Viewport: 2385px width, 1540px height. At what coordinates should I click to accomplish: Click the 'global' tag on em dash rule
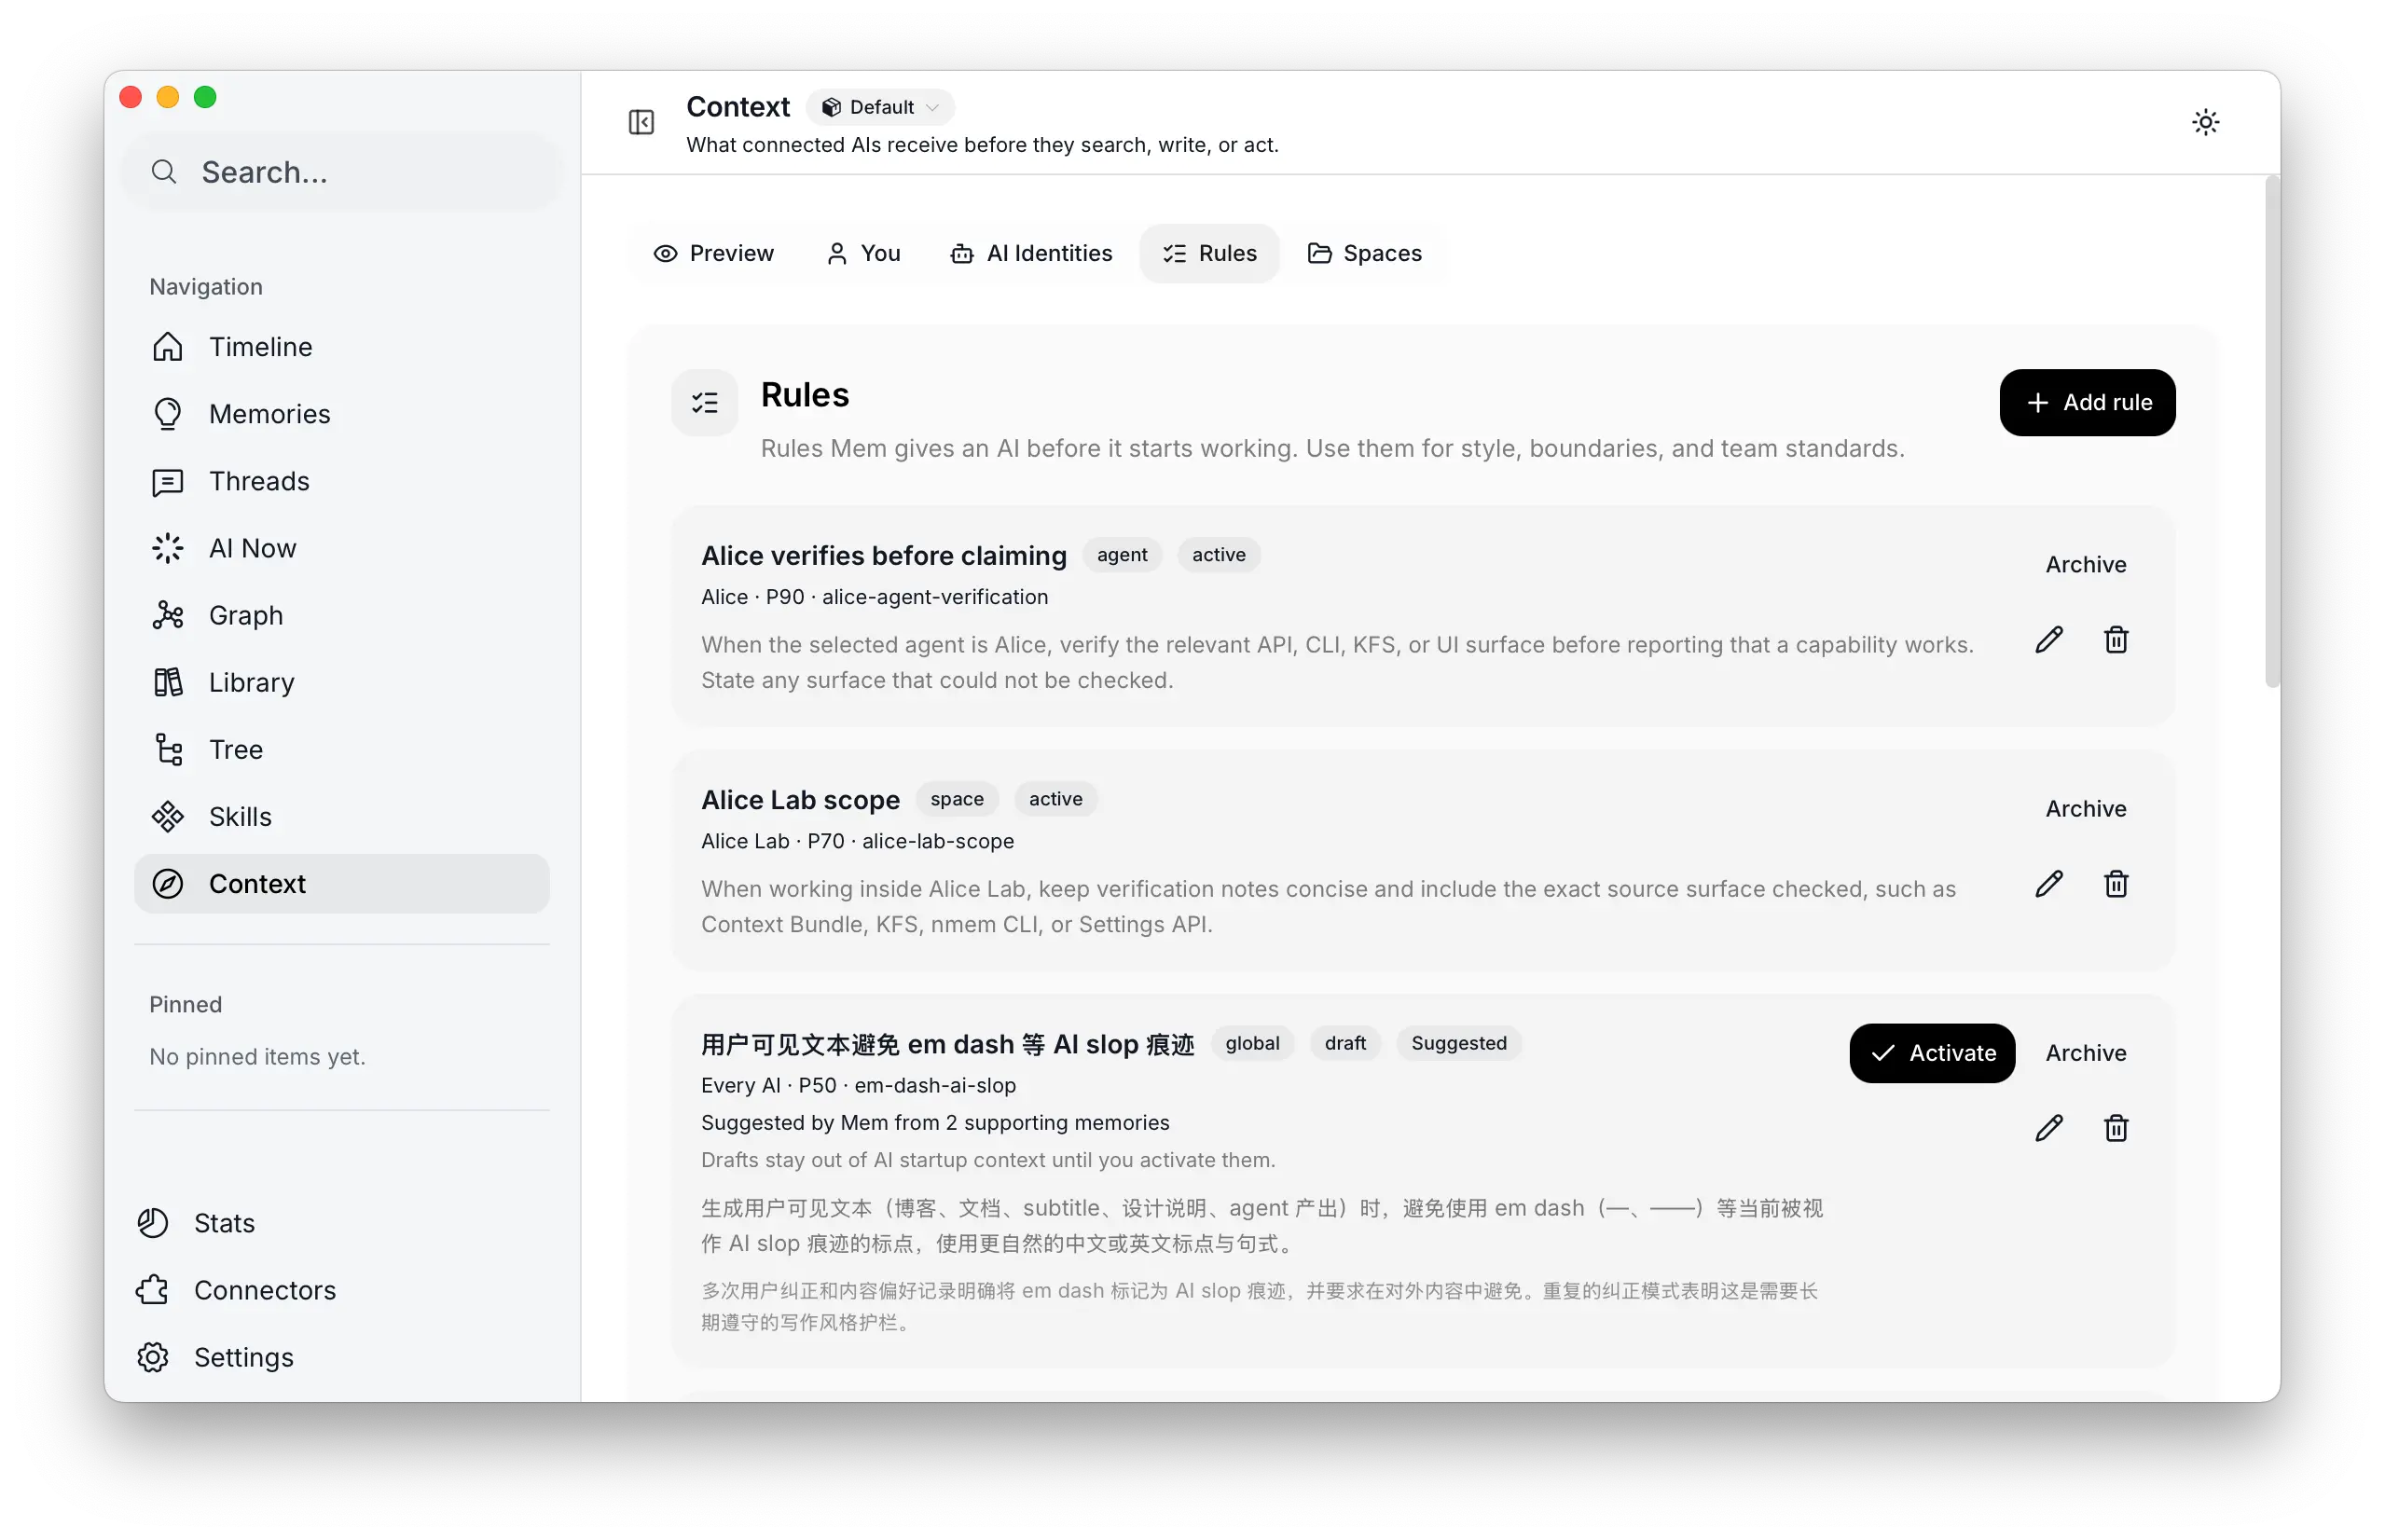(x=1252, y=1043)
